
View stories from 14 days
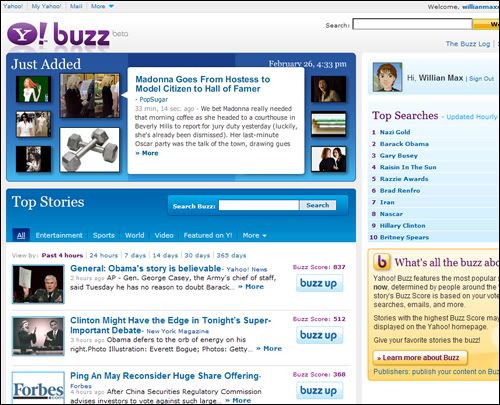(165, 255)
